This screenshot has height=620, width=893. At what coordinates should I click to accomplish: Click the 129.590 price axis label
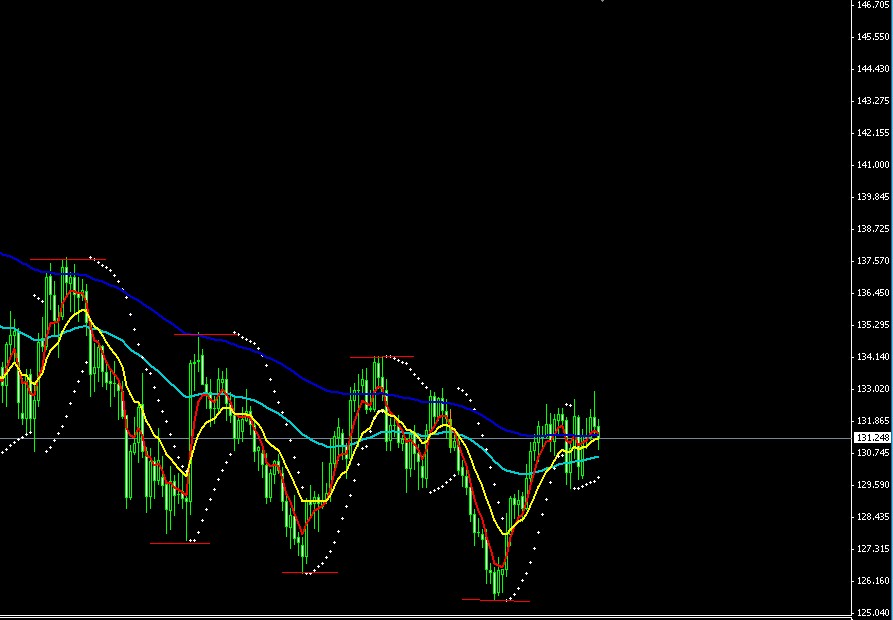point(873,484)
